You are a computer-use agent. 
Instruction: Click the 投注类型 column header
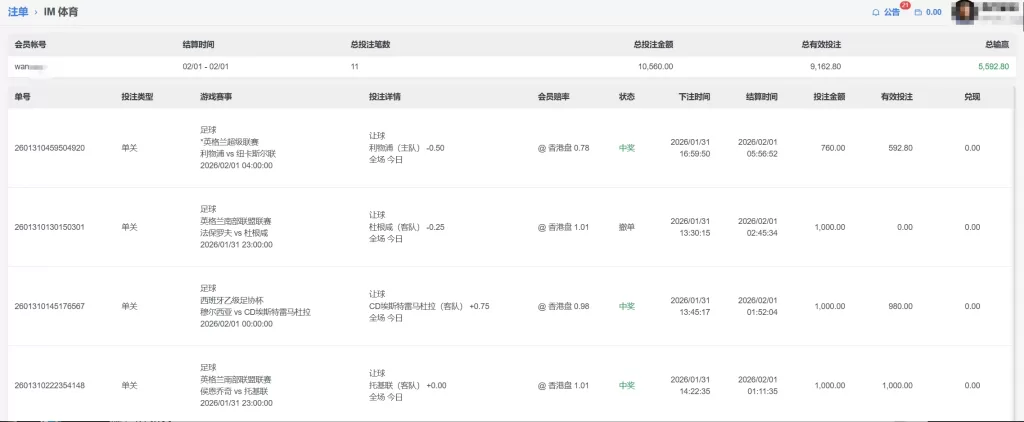click(137, 97)
